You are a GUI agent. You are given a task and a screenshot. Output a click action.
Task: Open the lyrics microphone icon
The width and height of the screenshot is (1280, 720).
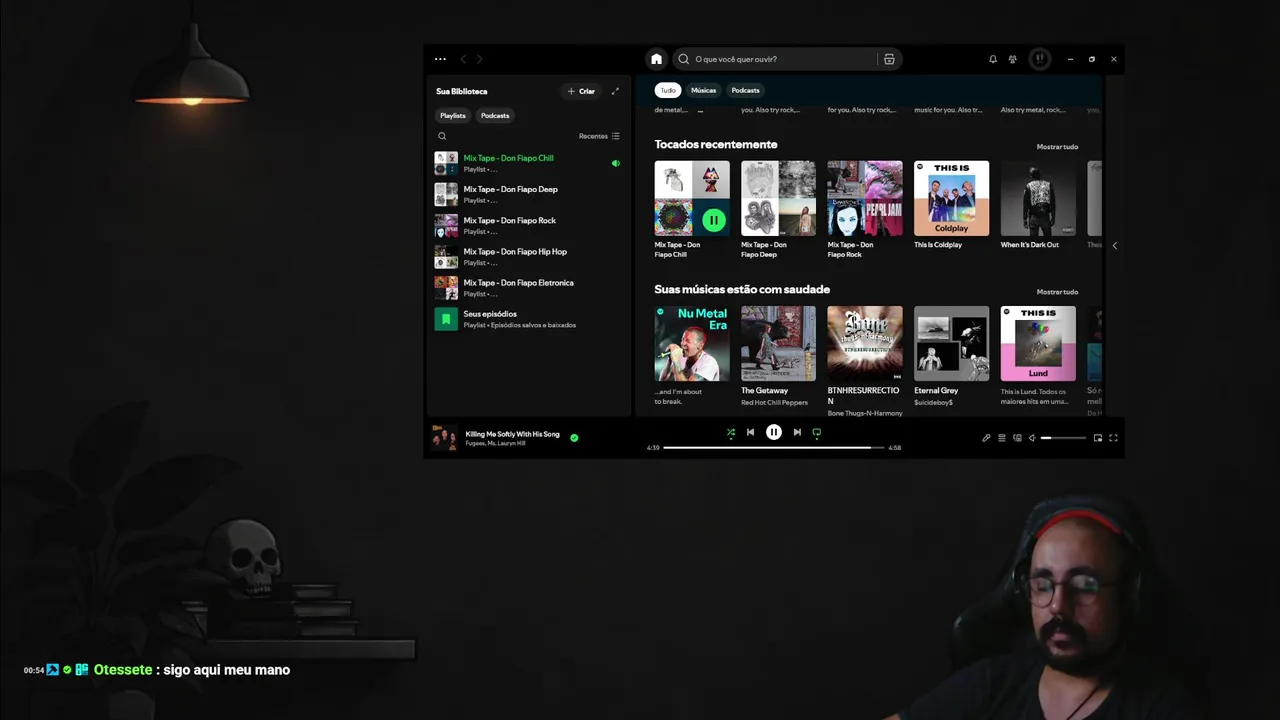coord(986,438)
